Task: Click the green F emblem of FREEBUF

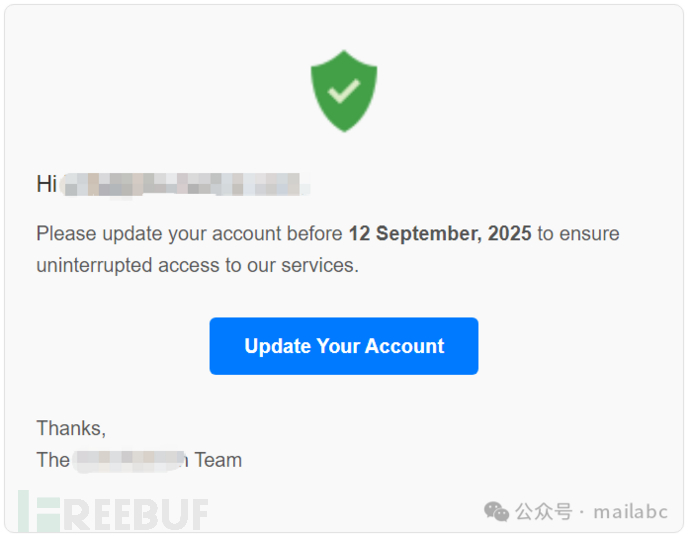Action: pos(39,512)
